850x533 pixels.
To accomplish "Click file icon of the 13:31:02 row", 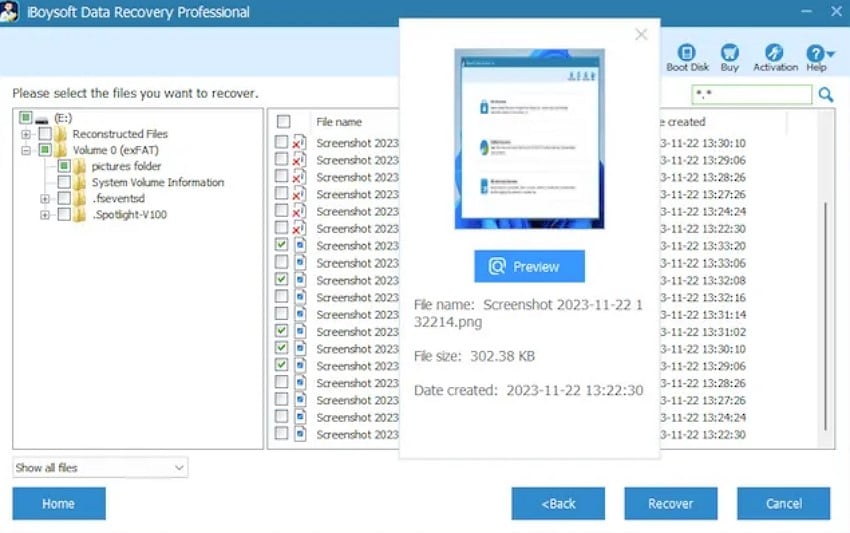I will click(x=300, y=331).
